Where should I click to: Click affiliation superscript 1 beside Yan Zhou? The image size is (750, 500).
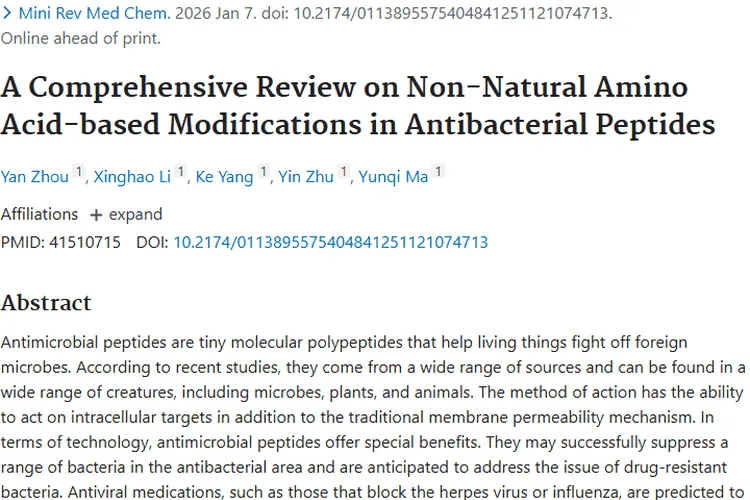point(78,173)
